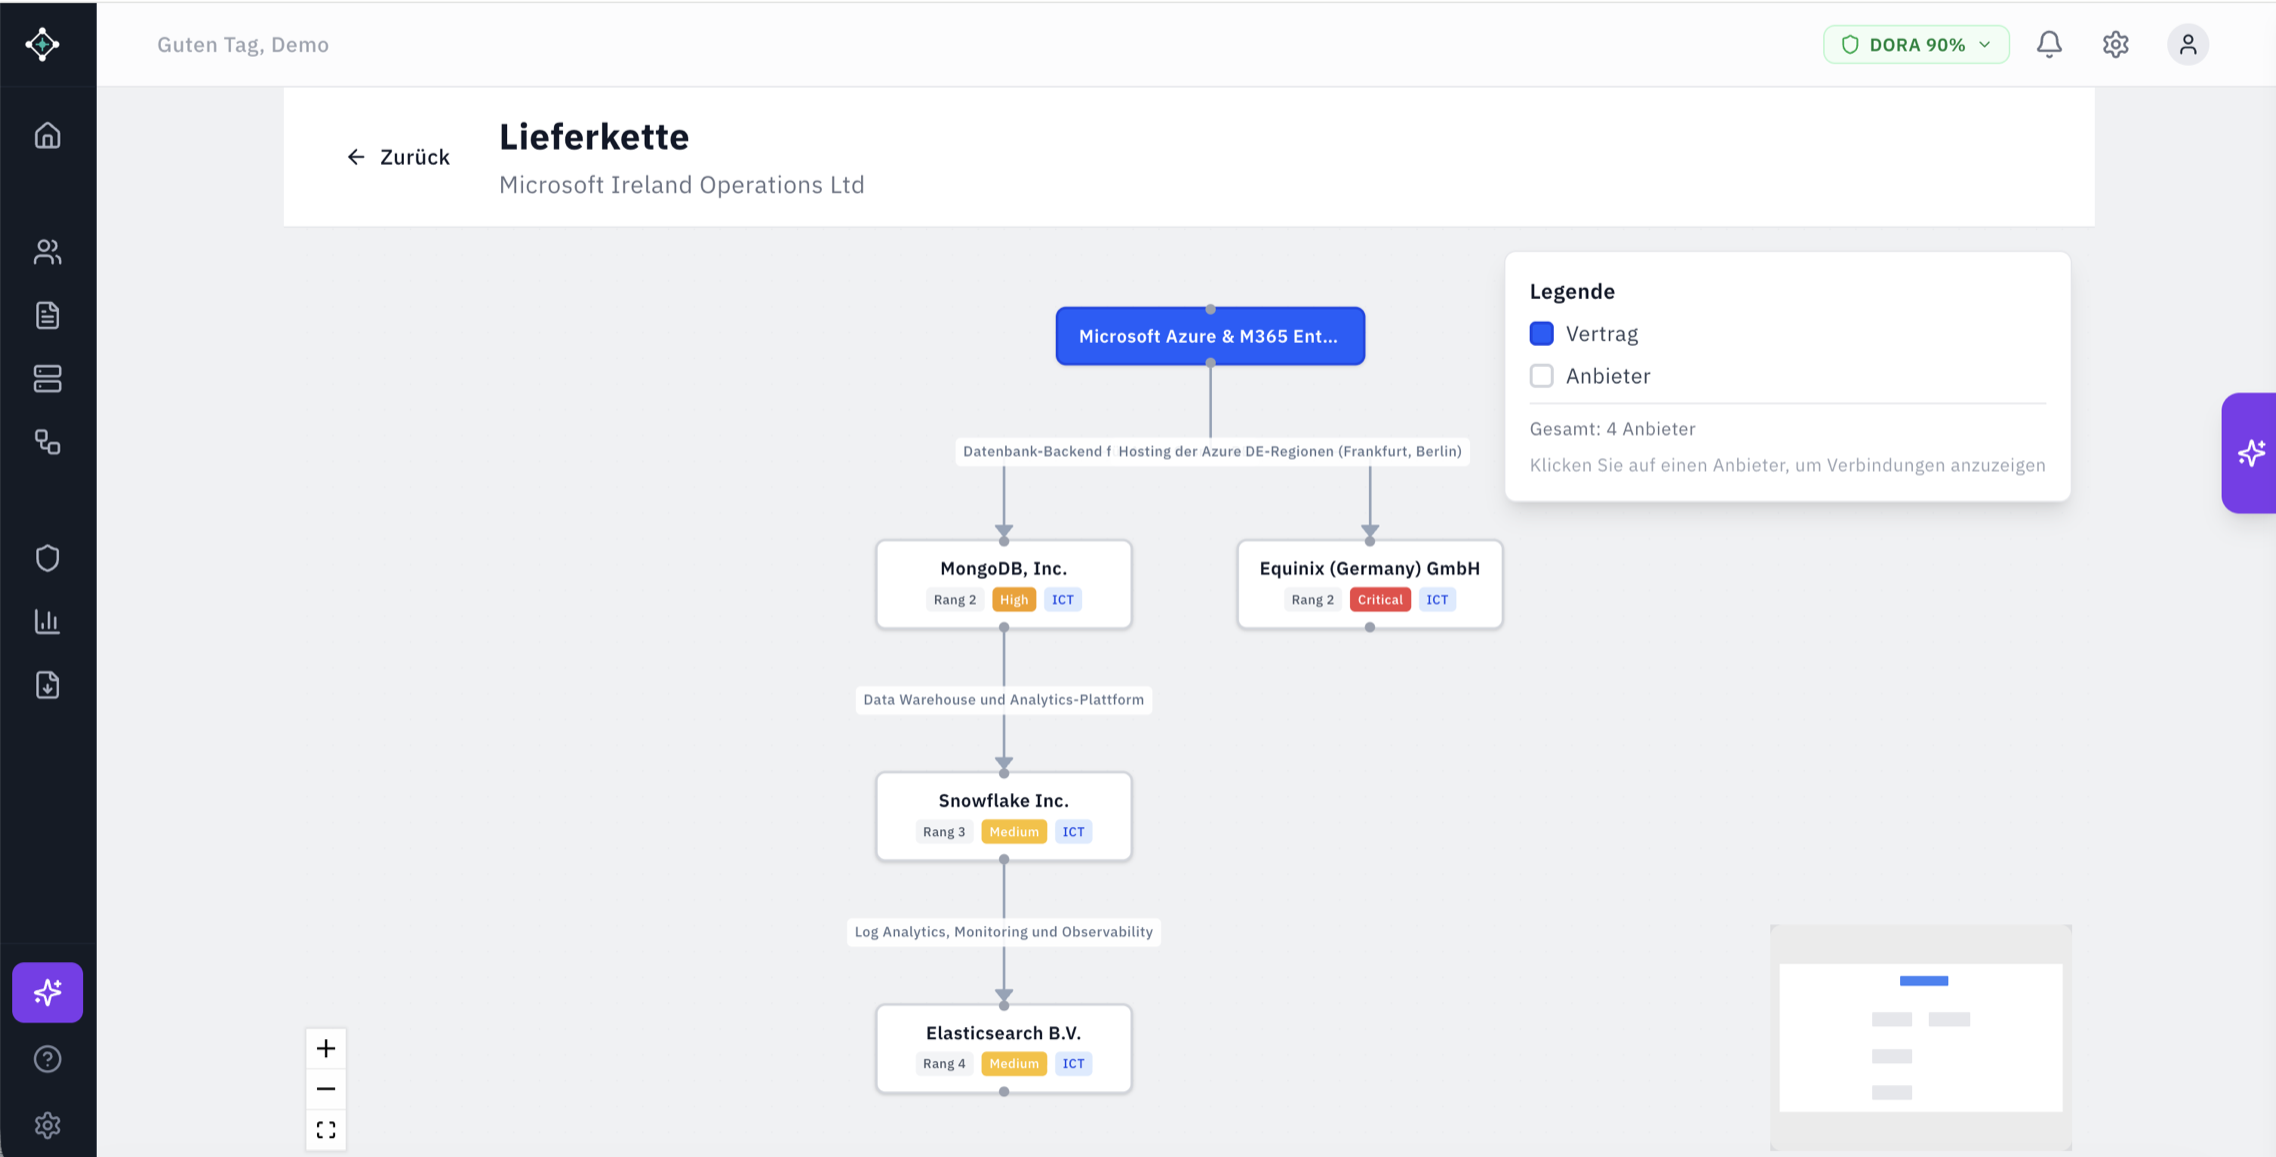2276x1157 pixels.
Task: Open the notification bell in the top bar
Action: [2049, 44]
